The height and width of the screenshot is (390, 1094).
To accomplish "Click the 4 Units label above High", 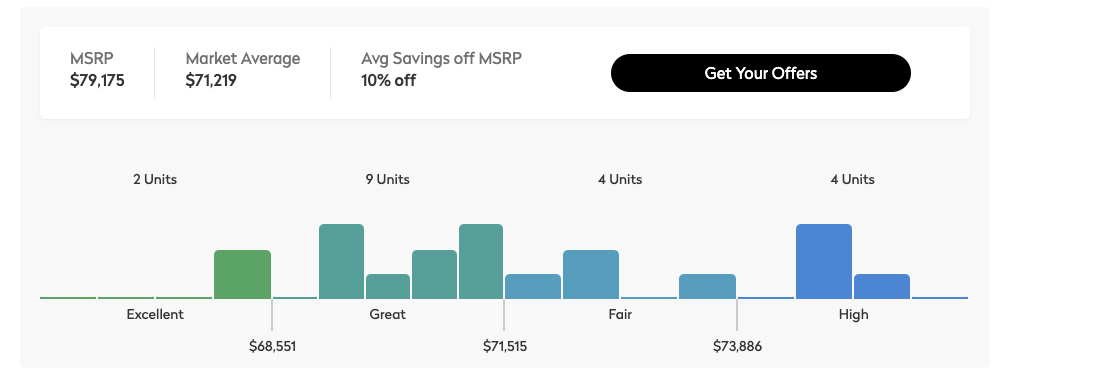I will (x=852, y=179).
